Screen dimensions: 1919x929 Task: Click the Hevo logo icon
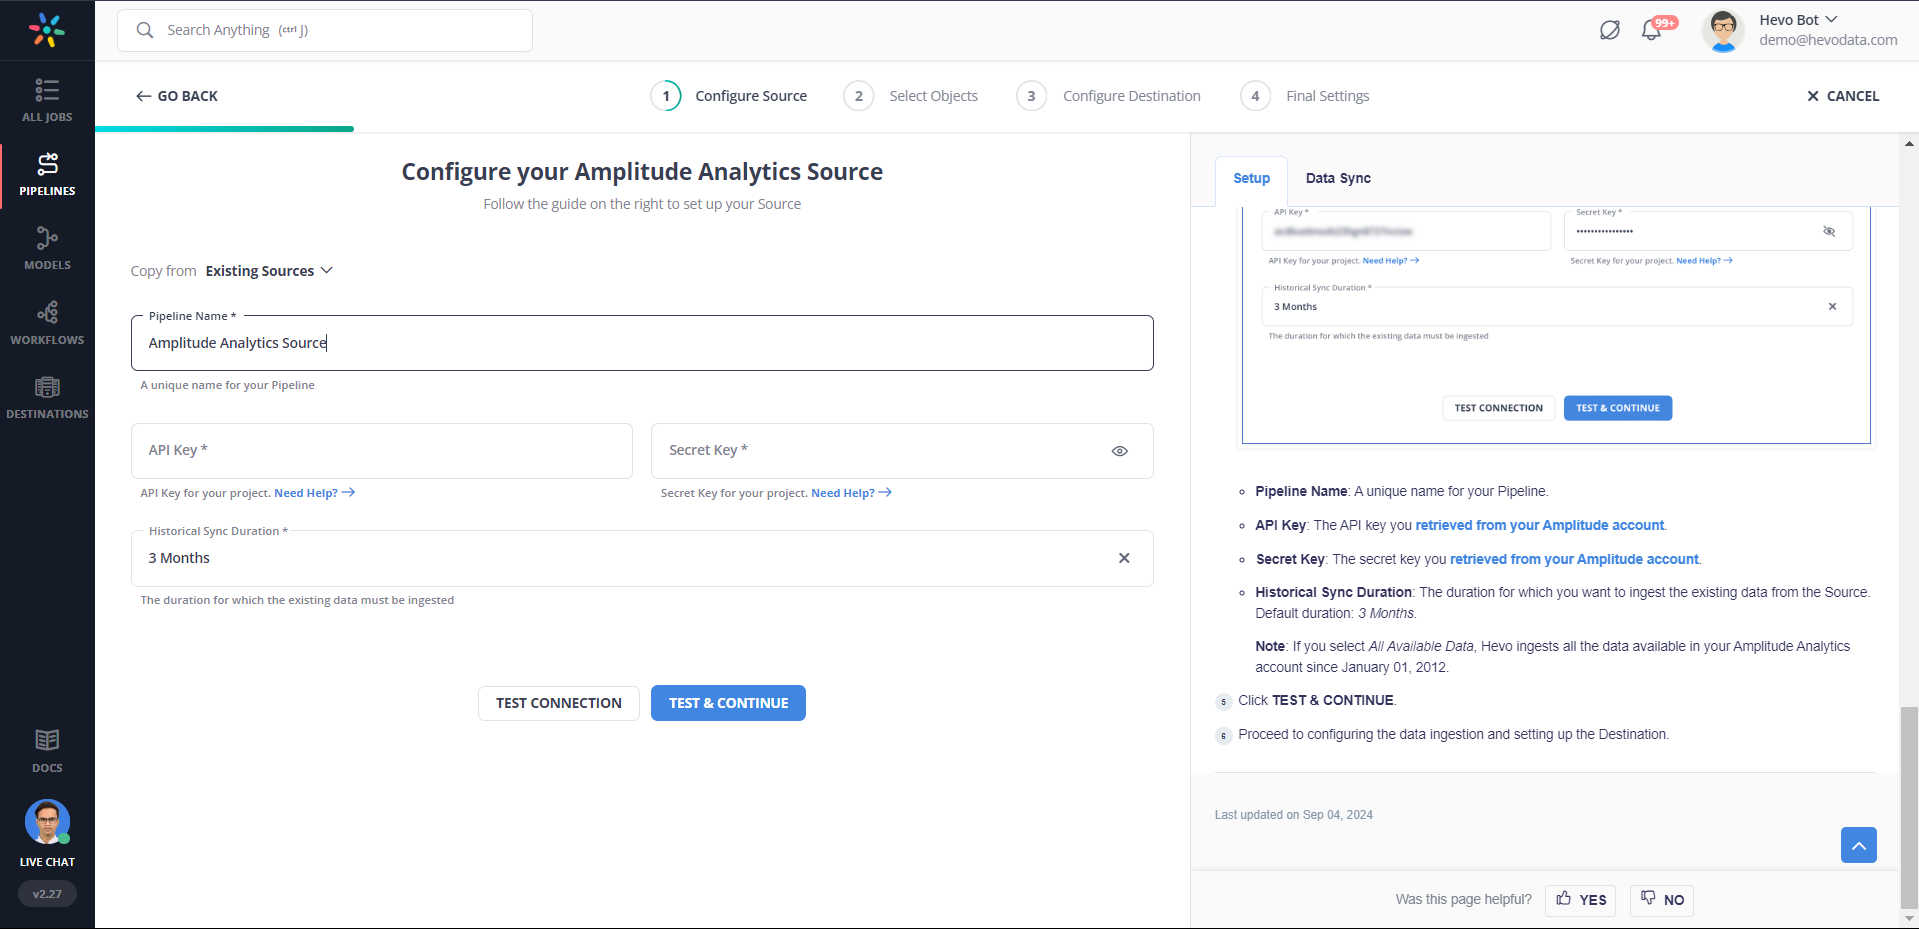click(47, 30)
